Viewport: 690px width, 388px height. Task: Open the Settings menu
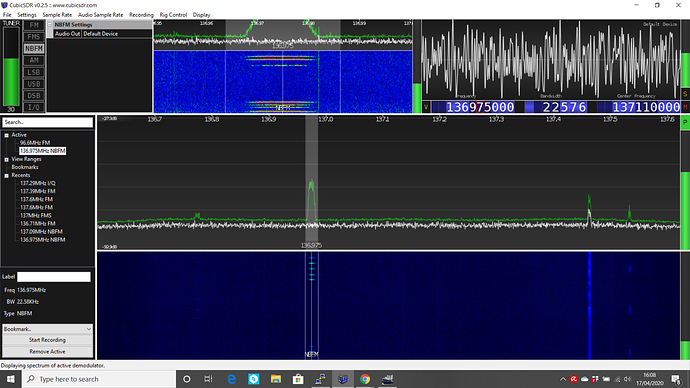27,15
